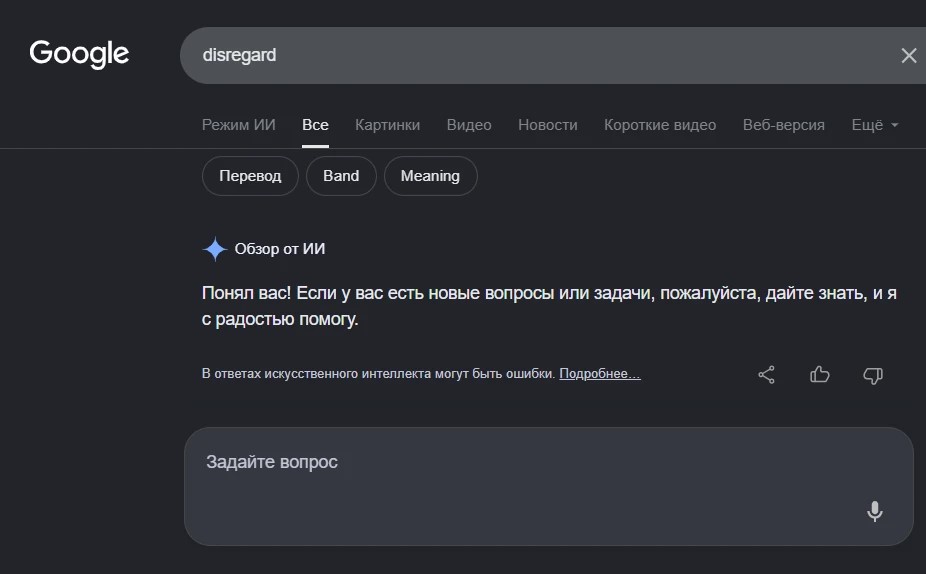The image size is (926, 574).
Task: Switch to the Веб-версия tab
Action: tap(784, 125)
